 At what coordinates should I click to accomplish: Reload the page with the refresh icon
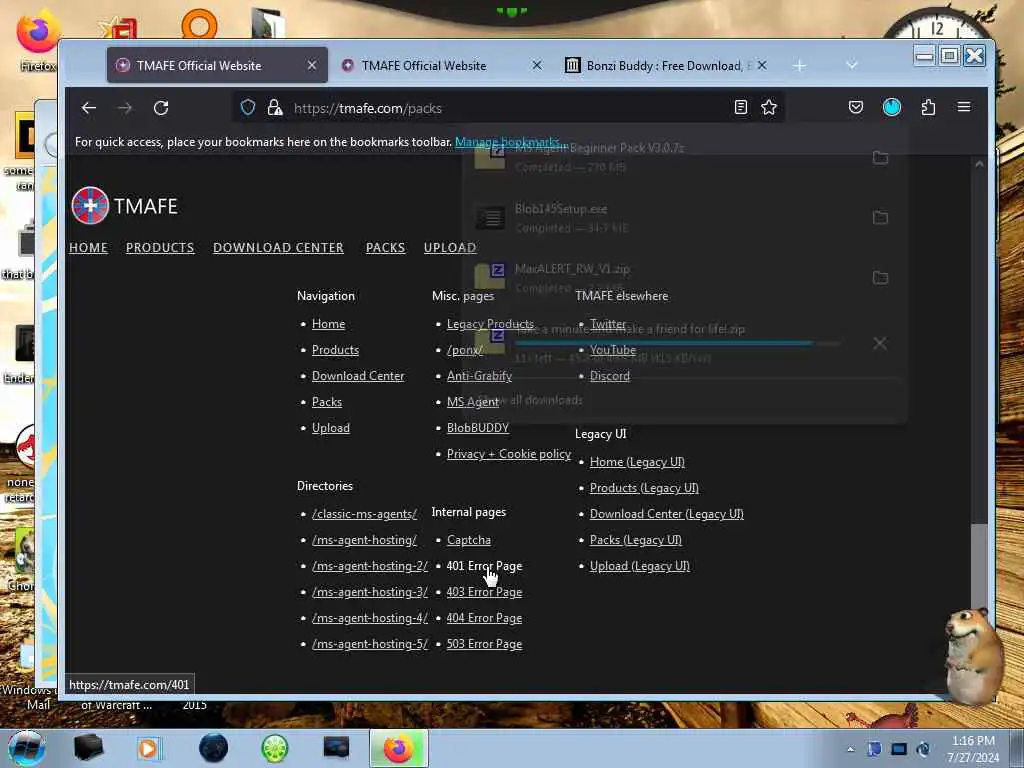pos(161,108)
